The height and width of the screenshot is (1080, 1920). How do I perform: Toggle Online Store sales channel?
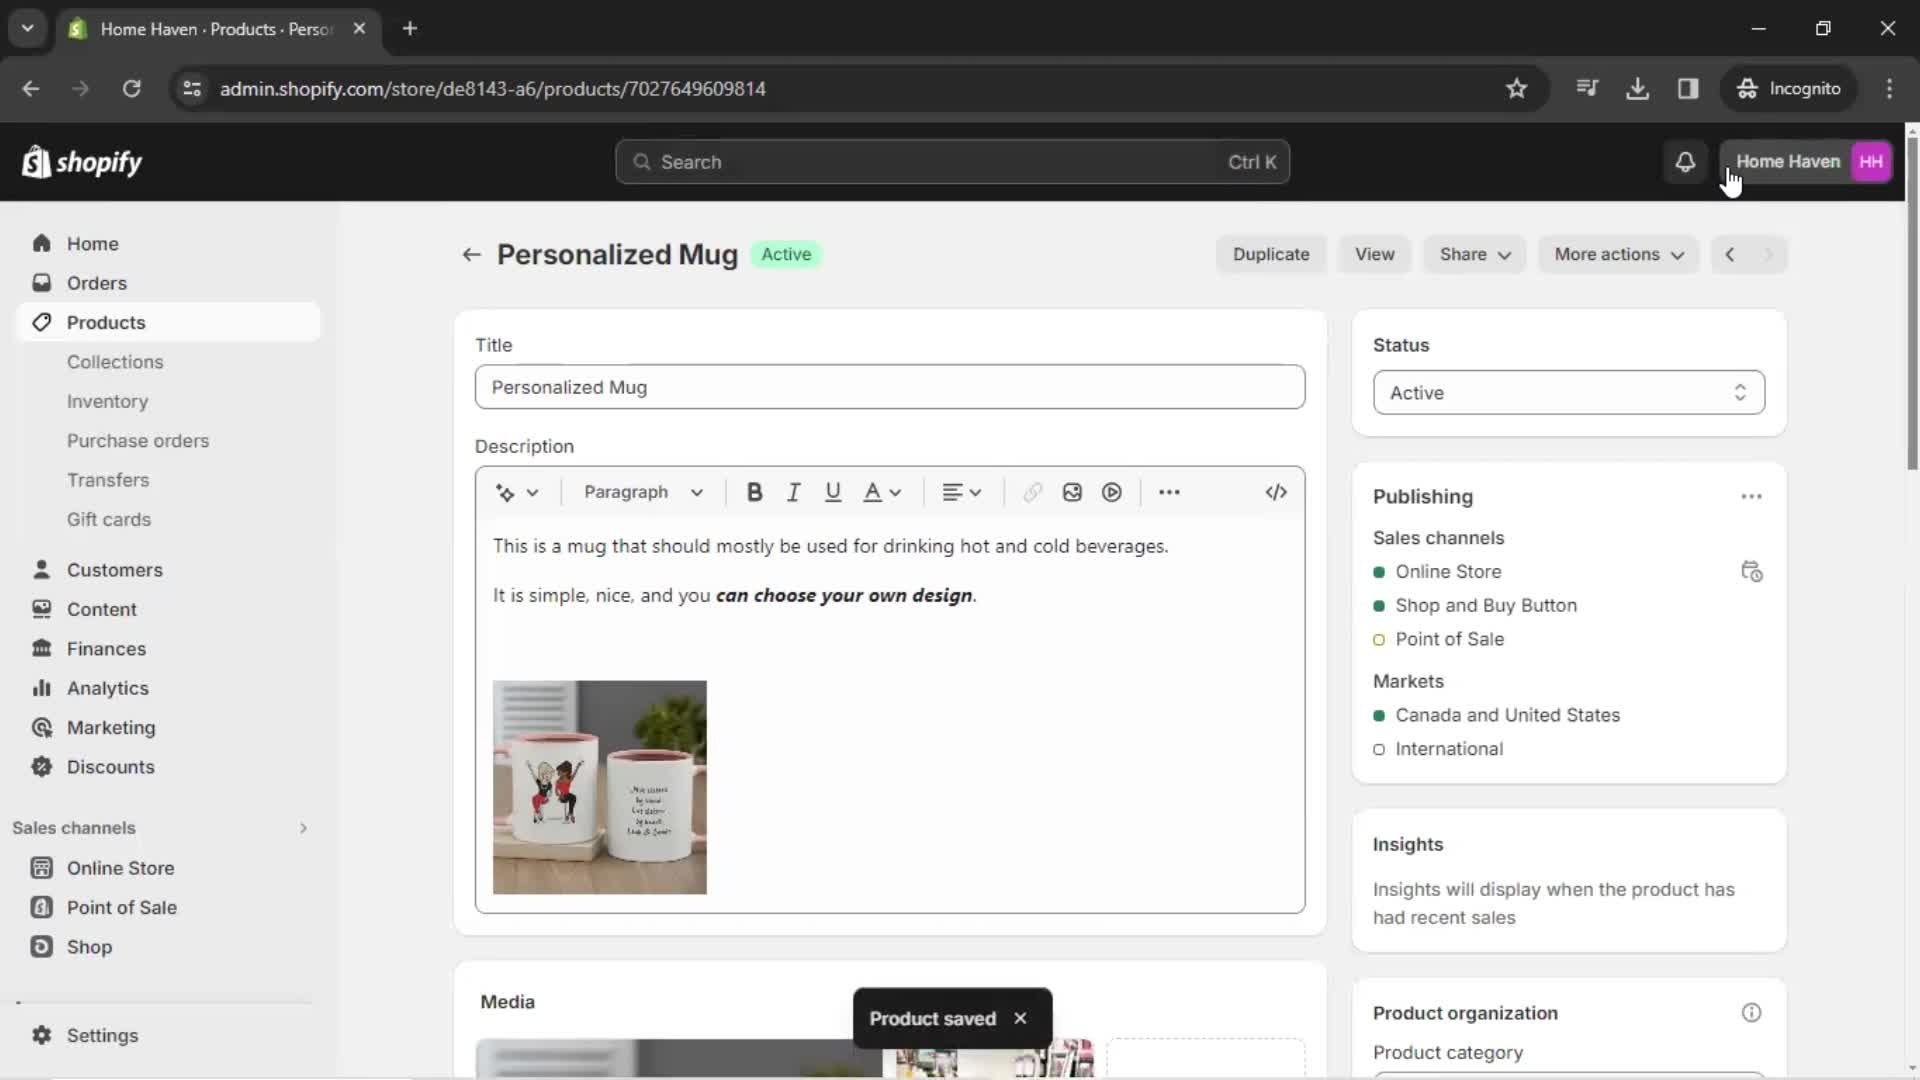coord(1381,571)
